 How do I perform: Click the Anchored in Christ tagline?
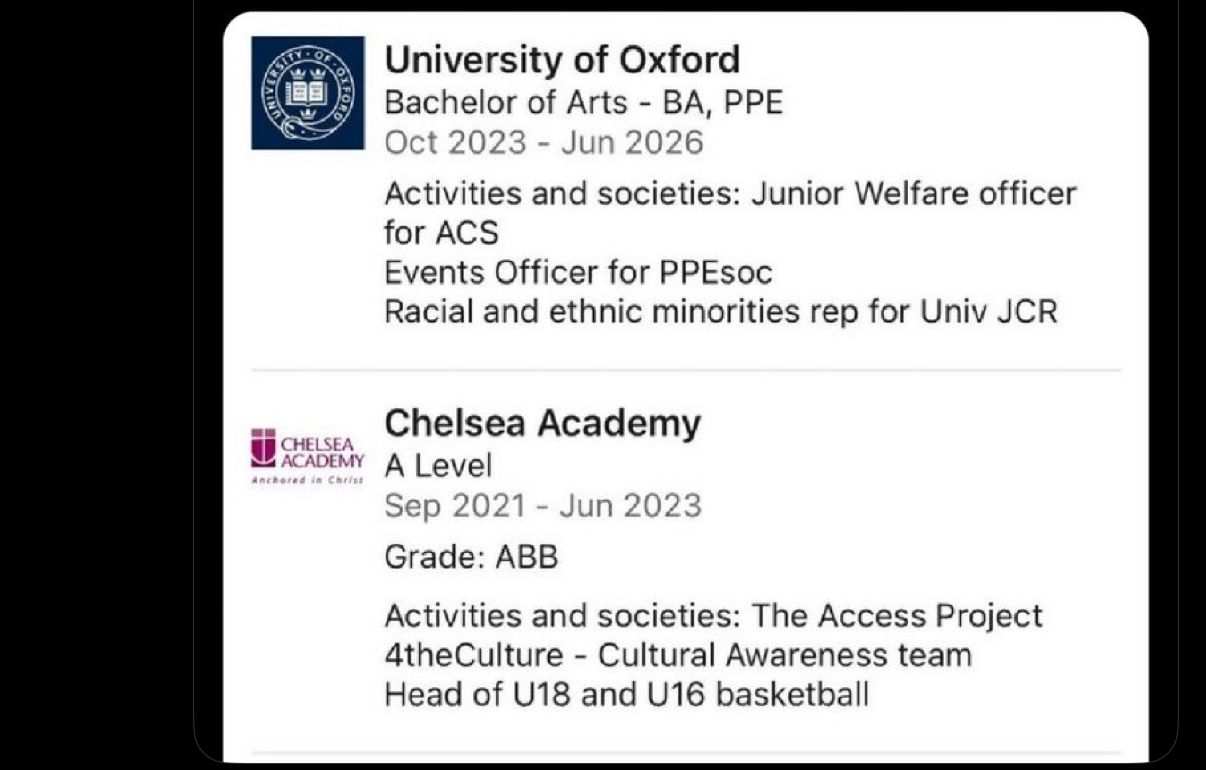click(307, 479)
